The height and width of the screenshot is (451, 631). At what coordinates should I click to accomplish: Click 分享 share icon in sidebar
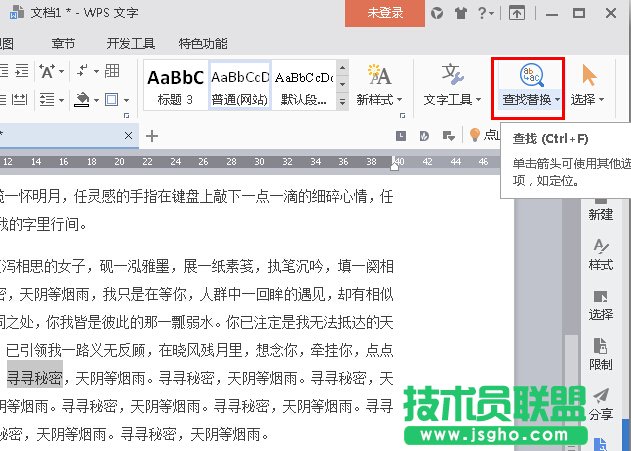[x=600, y=405]
